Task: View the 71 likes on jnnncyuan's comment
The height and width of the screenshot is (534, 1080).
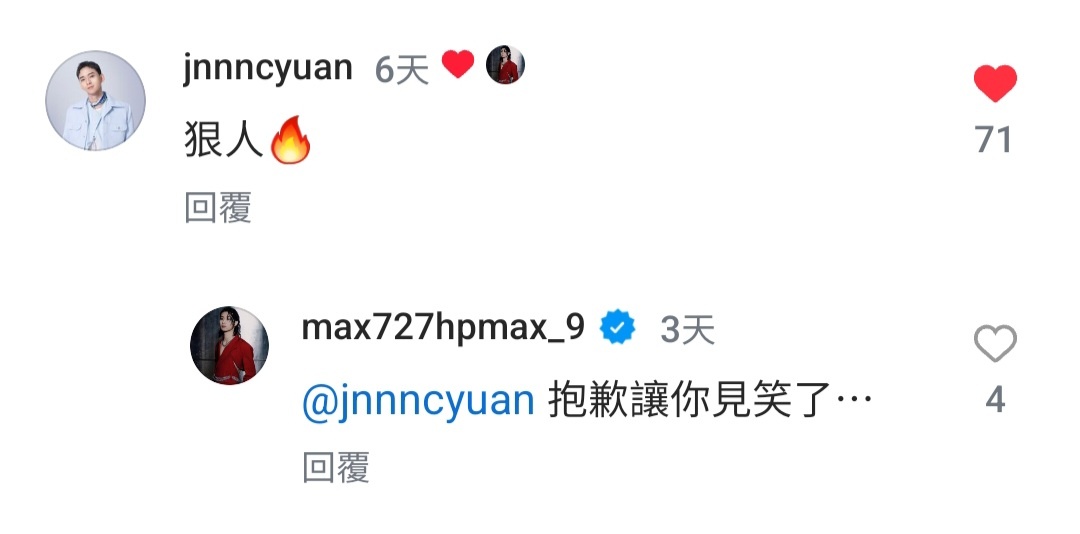Action: 994,140
